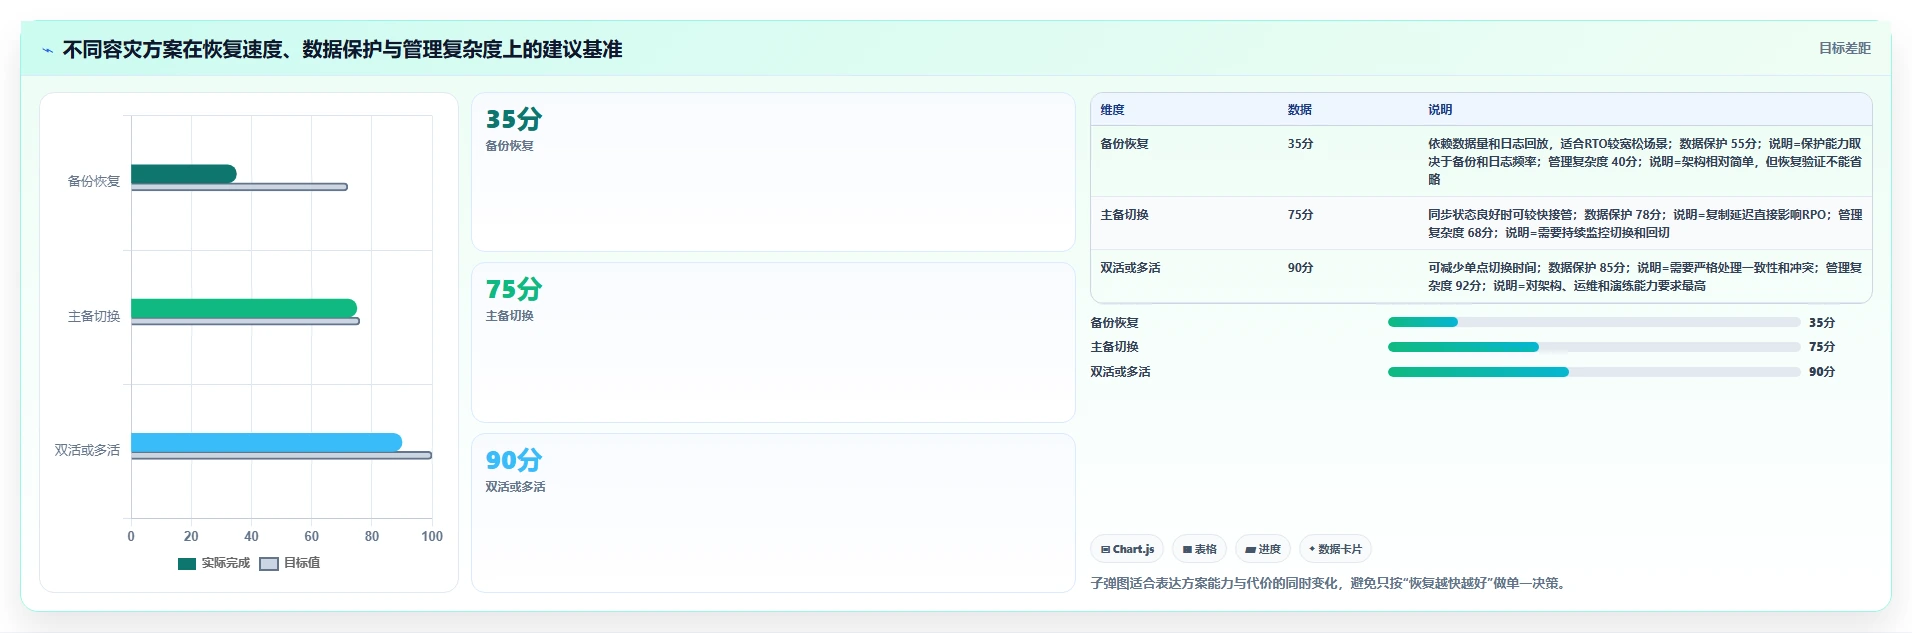Click the 20 tick on the chart axis

pyautogui.click(x=191, y=536)
